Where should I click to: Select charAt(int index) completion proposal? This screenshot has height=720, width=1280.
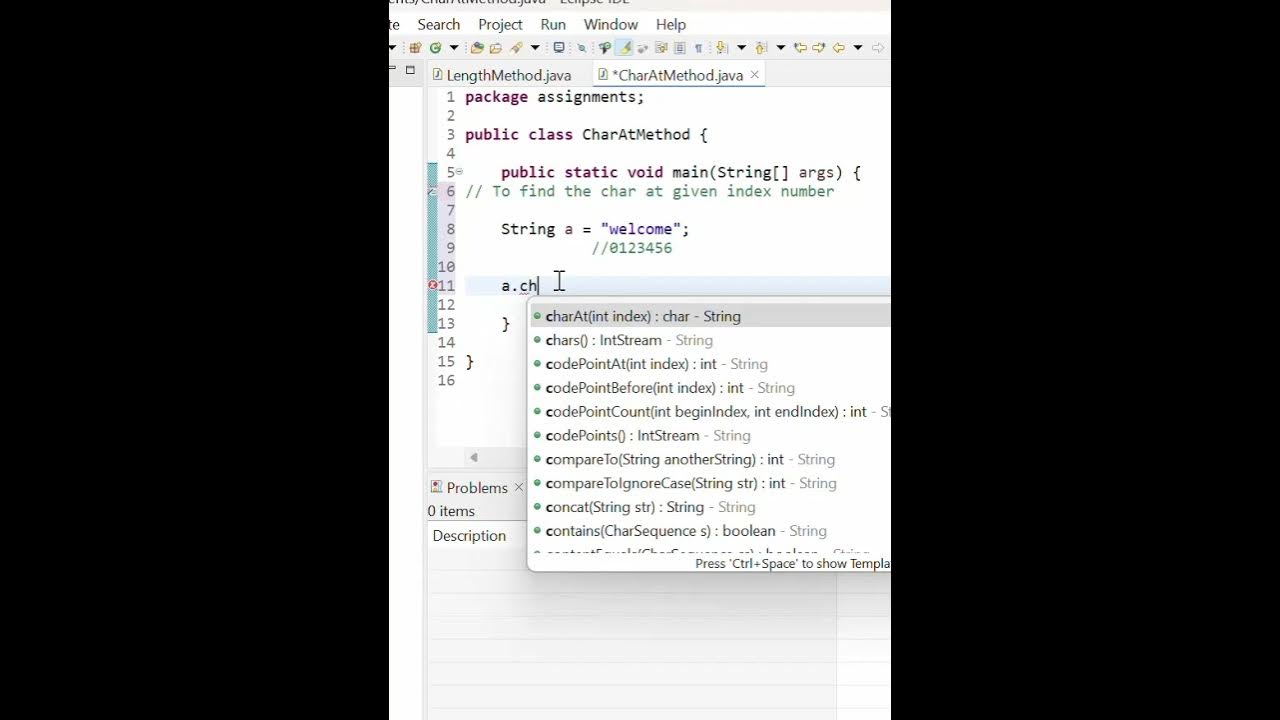pyautogui.click(x=710, y=316)
